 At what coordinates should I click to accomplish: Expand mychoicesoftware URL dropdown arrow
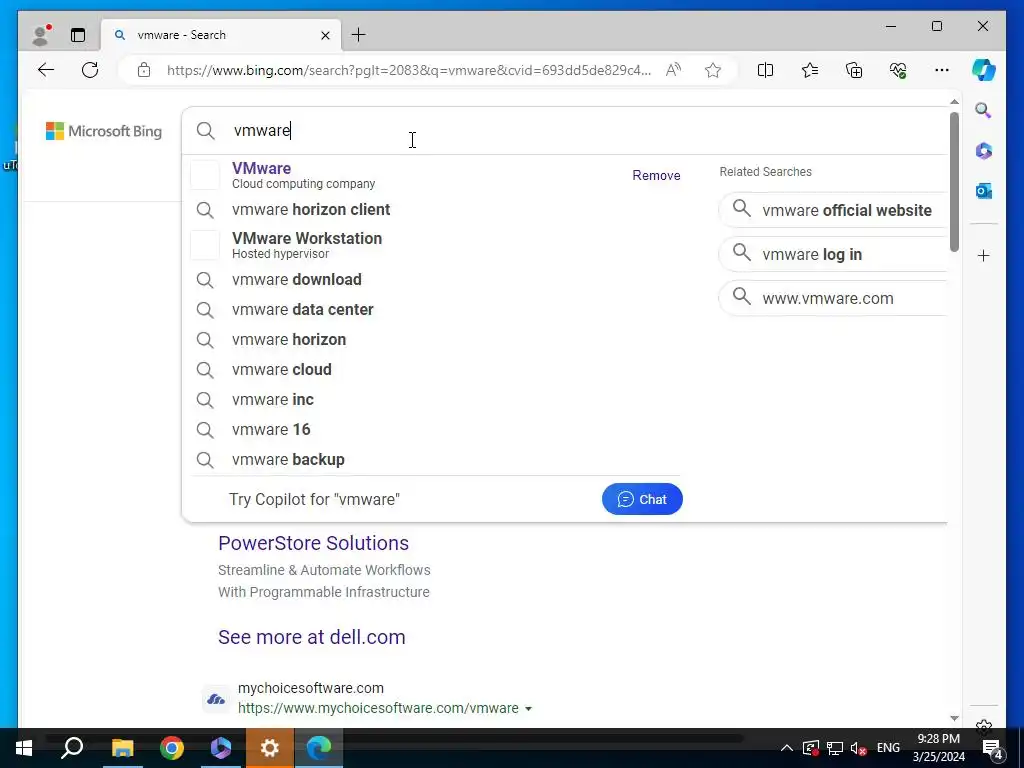(528, 709)
